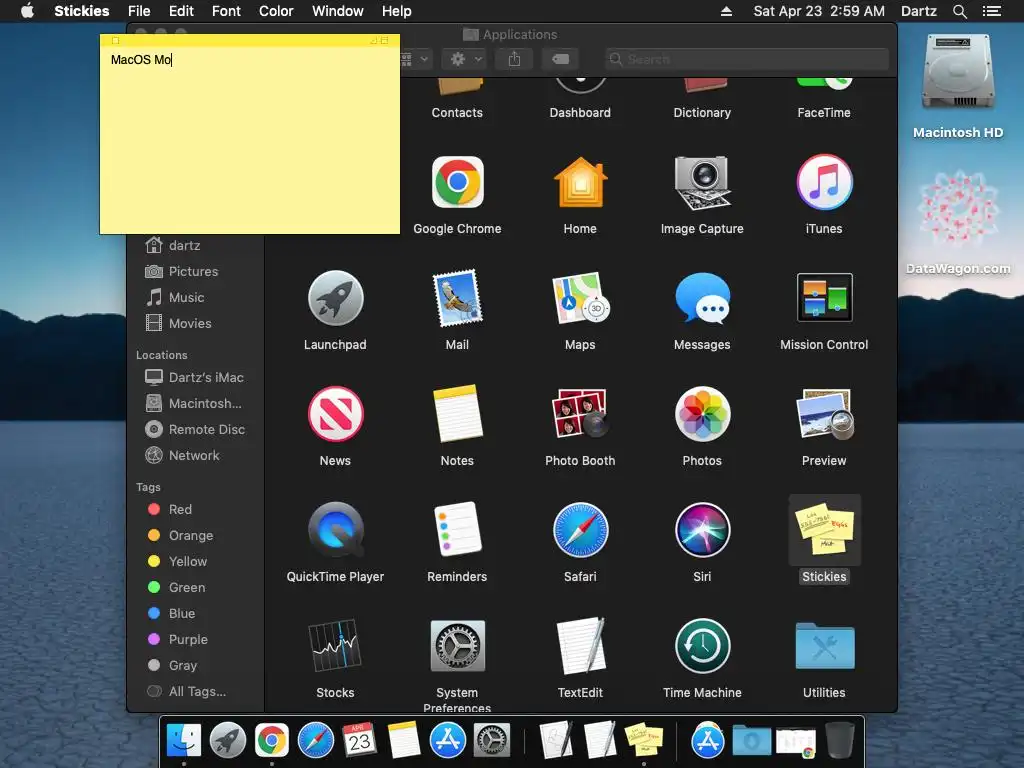Viewport: 1024px width, 768px height.
Task: Select Remote Disc under Locations
Action: (x=195, y=430)
